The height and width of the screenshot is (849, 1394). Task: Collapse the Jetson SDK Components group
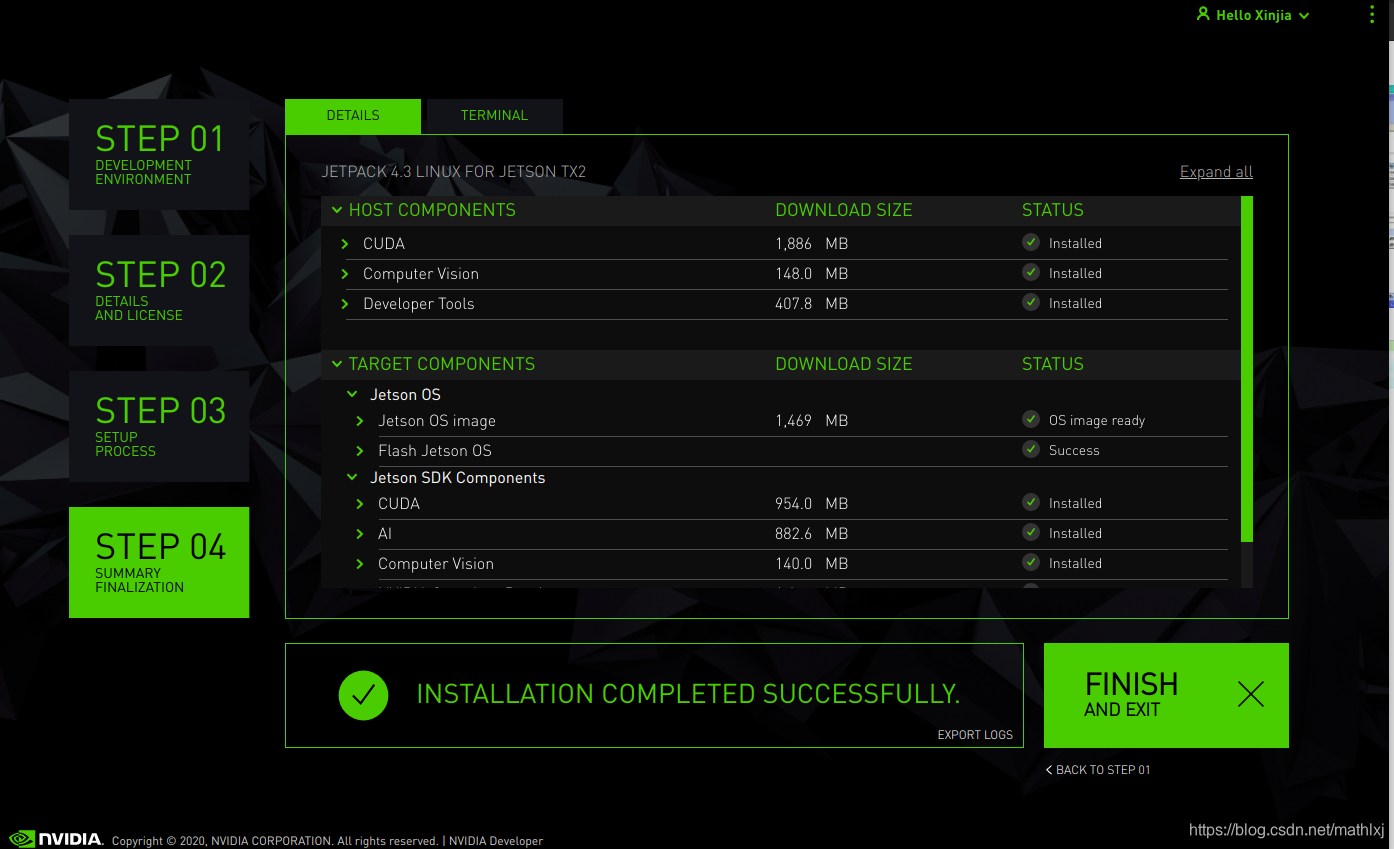coord(352,478)
